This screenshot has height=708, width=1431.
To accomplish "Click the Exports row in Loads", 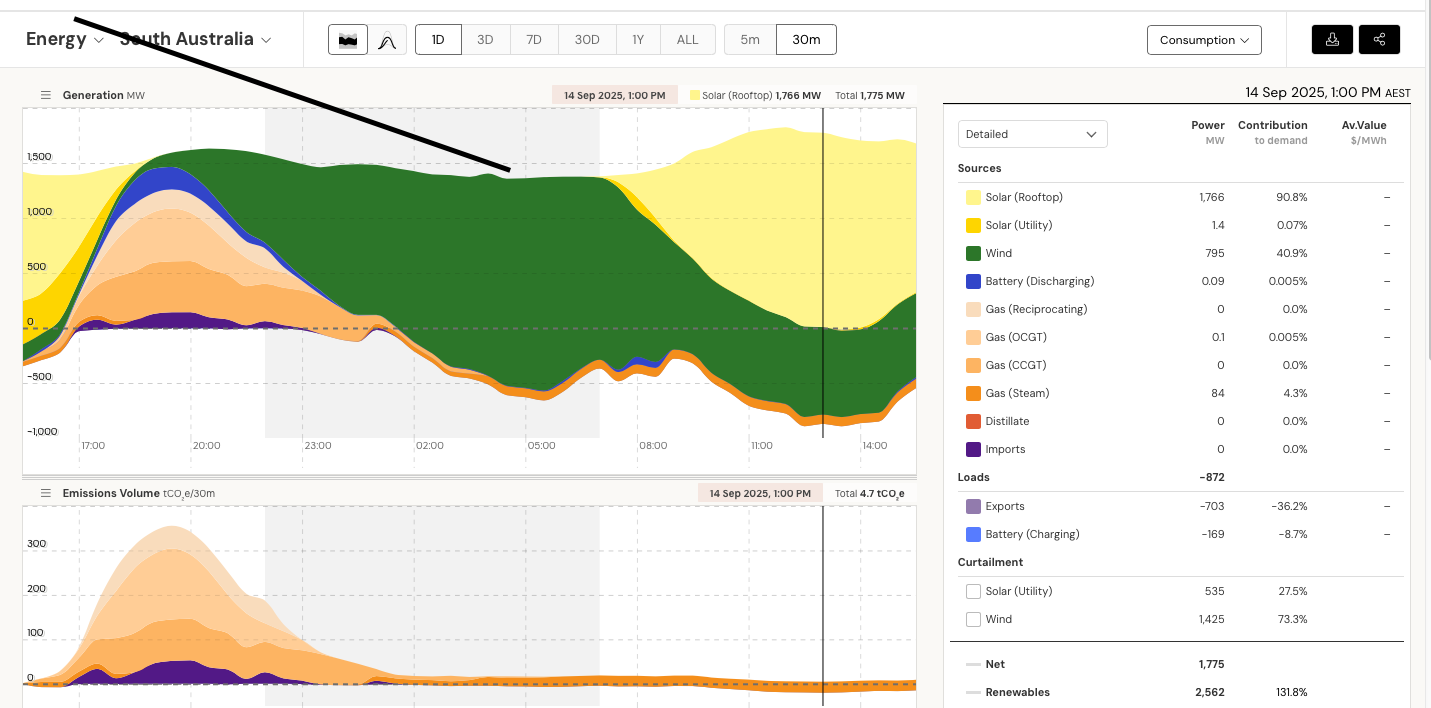I will pyautogui.click(x=1005, y=506).
